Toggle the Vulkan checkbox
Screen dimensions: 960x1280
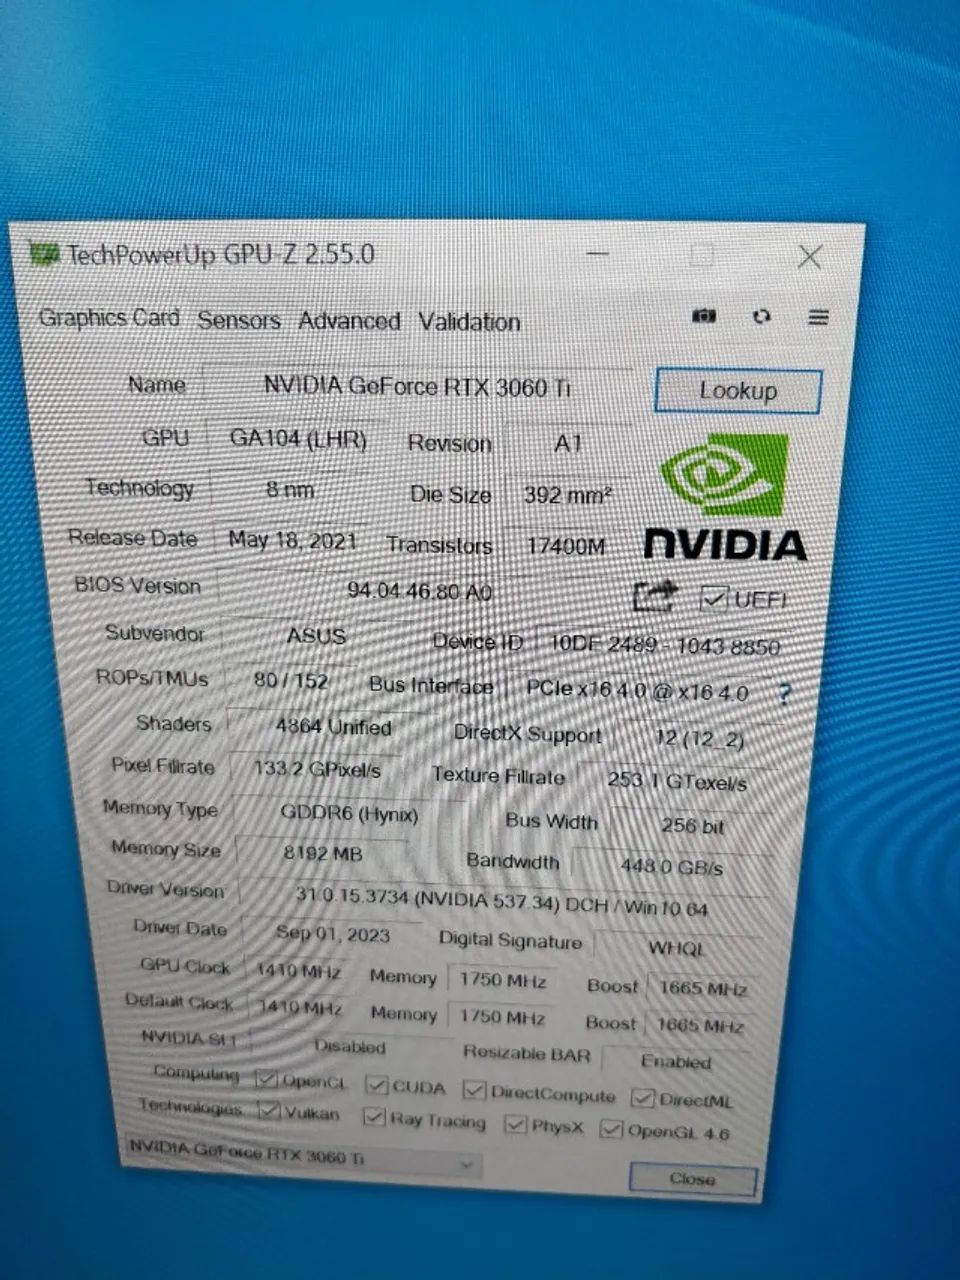coord(268,1110)
